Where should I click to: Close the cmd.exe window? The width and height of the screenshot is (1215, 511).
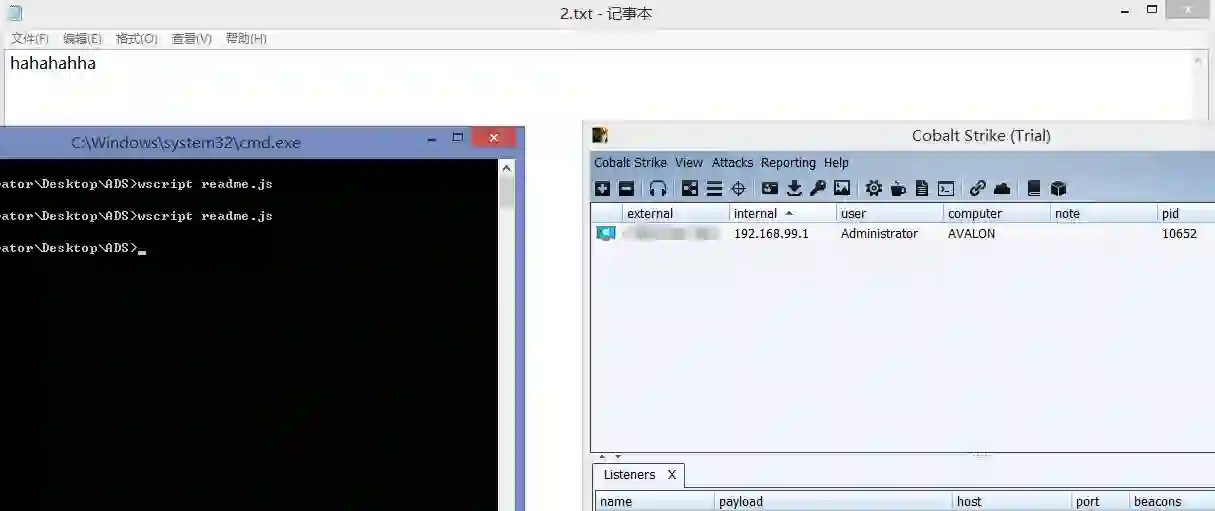click(x=493, y=138)
